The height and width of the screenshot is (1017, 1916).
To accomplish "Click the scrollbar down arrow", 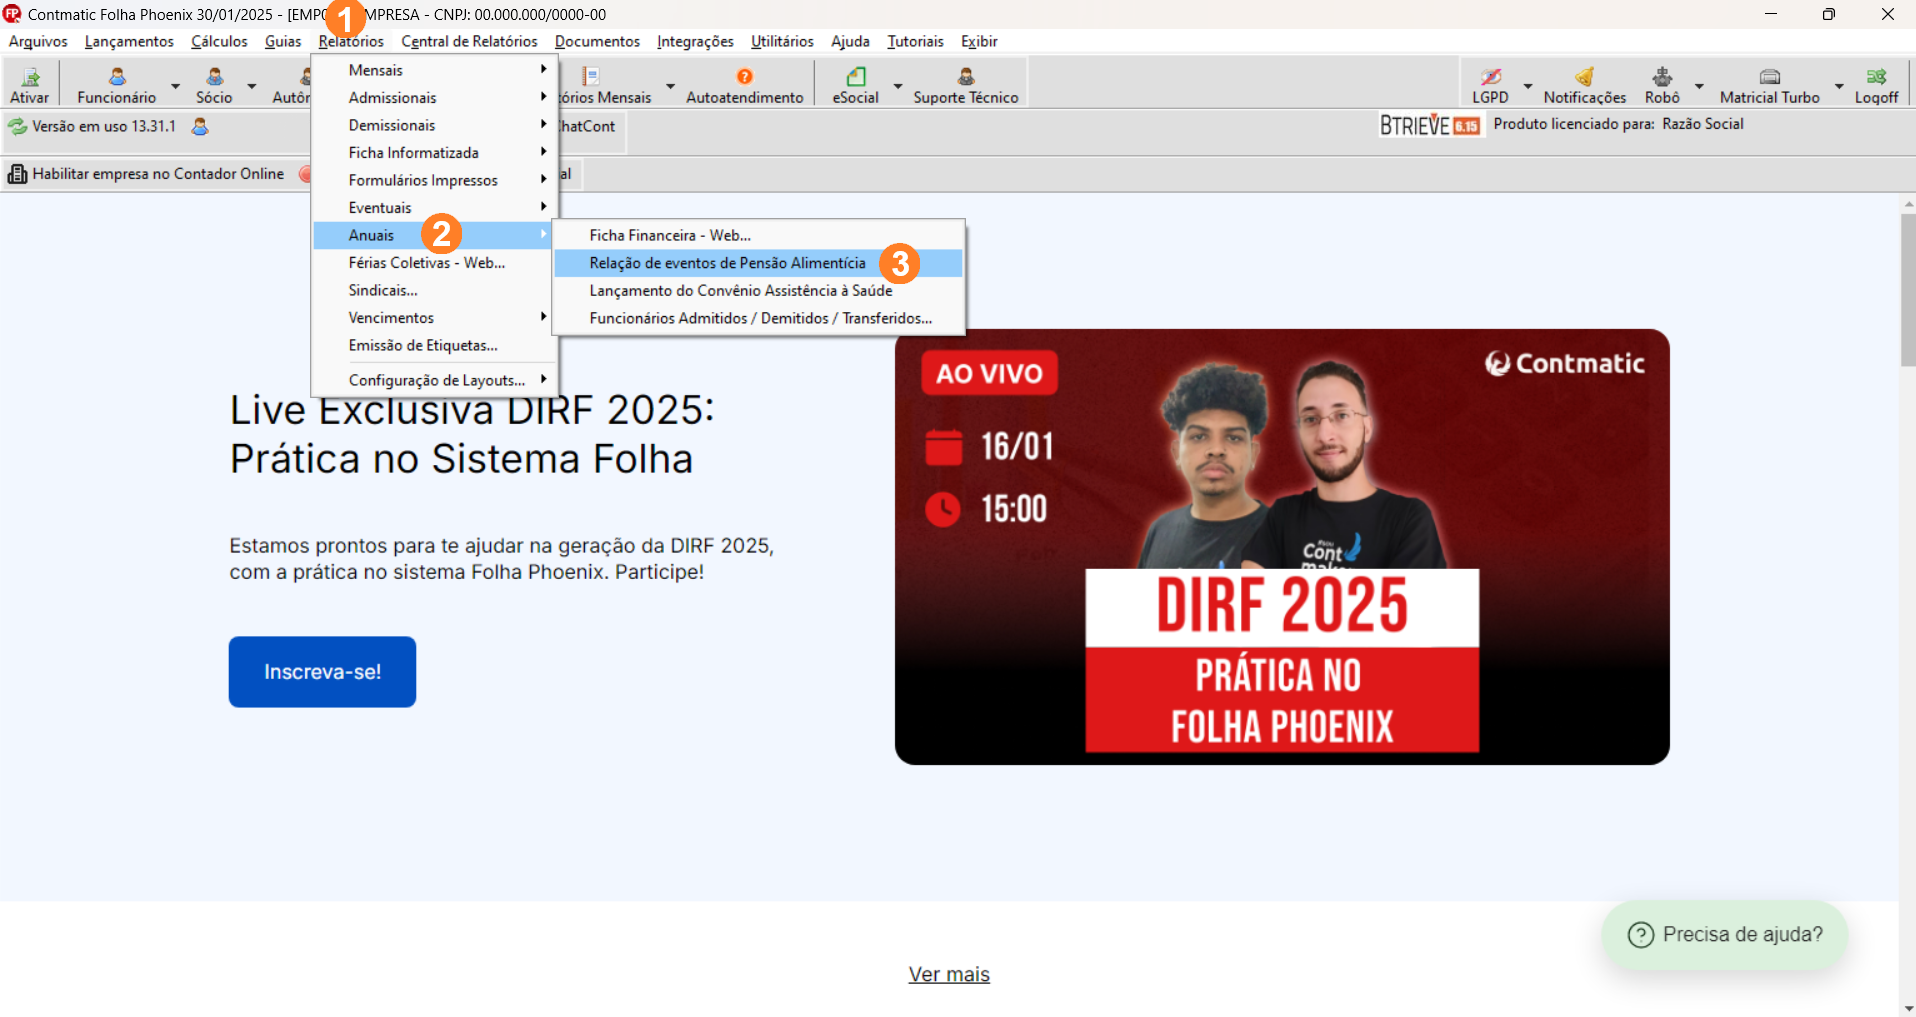I will coord(1908,1008).
